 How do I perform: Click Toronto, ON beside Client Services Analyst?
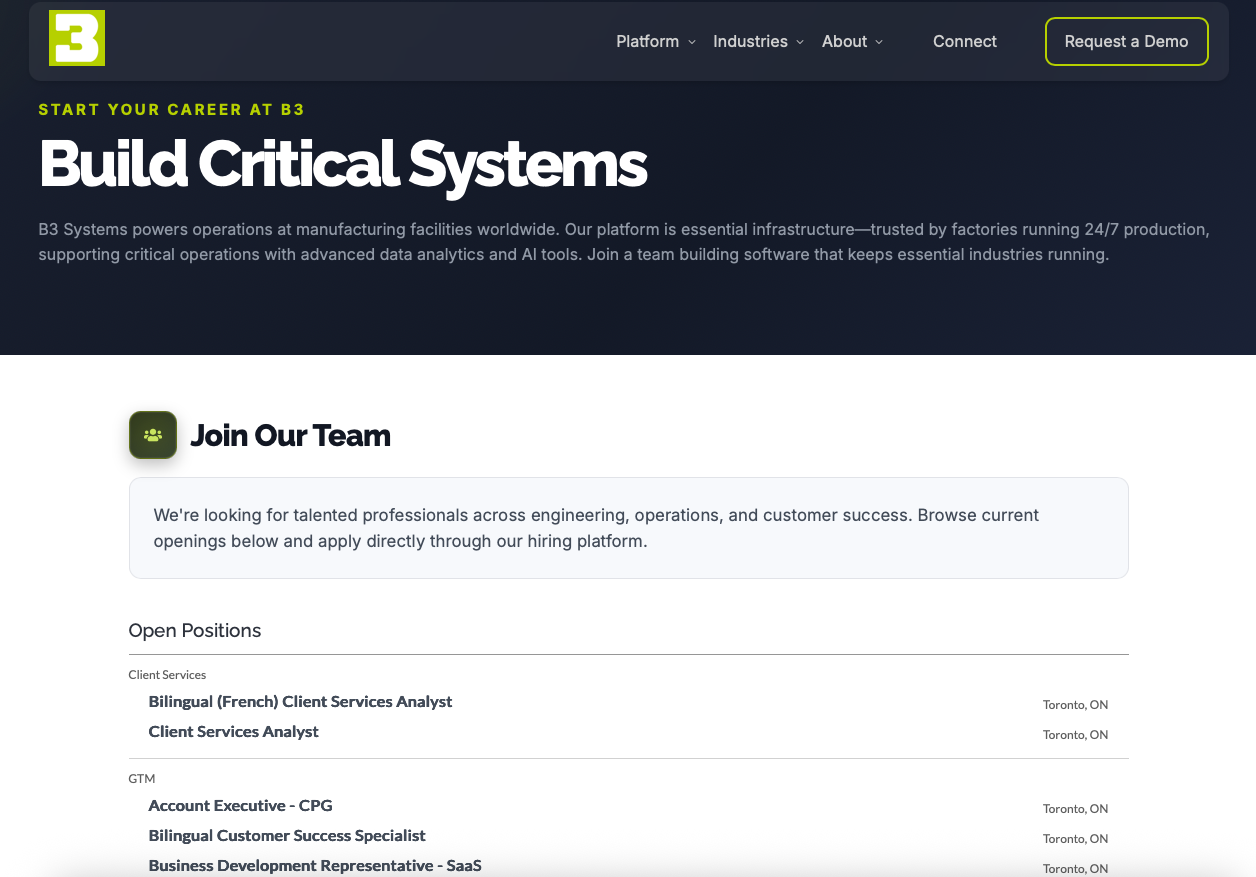[x=1075, y=735]
